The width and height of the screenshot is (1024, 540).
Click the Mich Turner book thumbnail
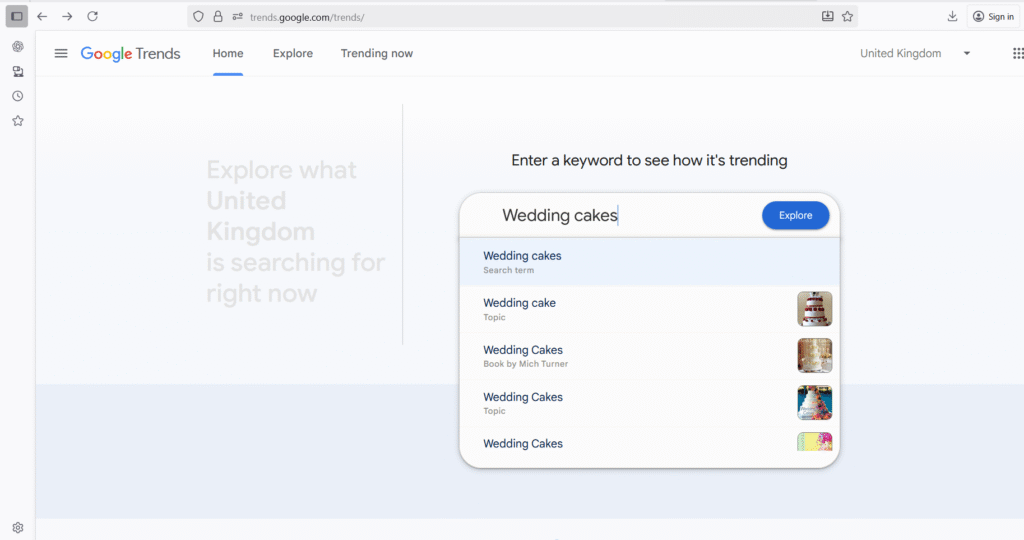pyautogui.click(x=814, y=356)
